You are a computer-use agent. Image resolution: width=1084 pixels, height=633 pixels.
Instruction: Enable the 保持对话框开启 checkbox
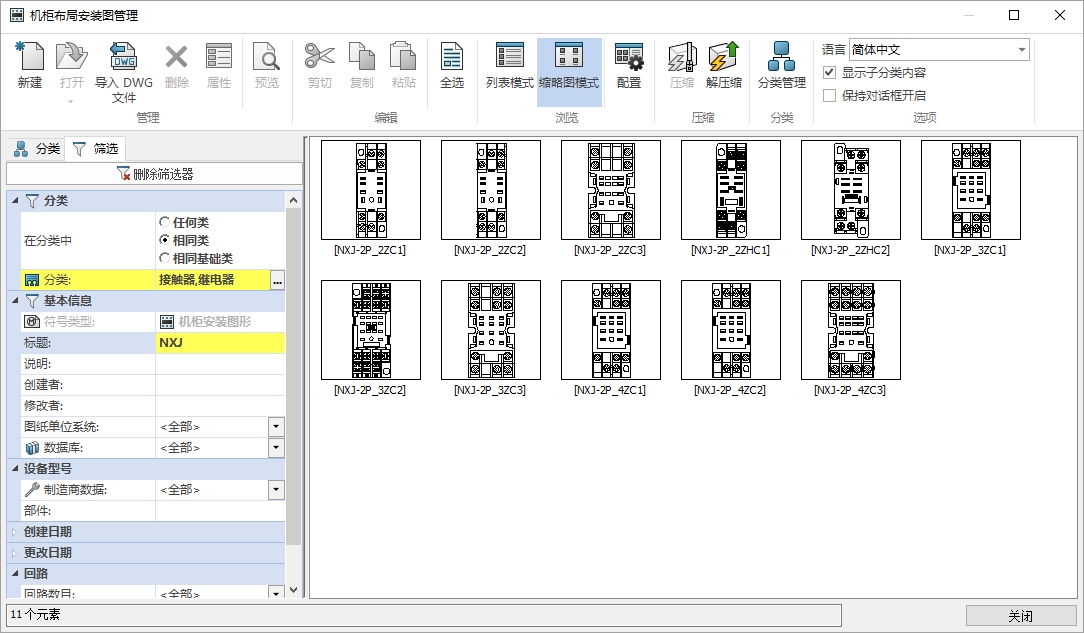click(829, 96)
